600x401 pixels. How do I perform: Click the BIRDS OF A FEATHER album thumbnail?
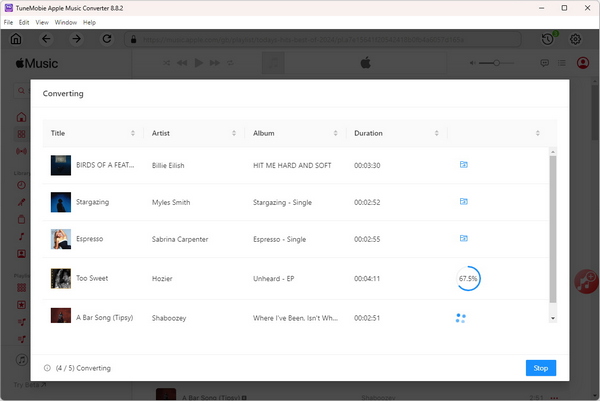[x=61, y=165]
